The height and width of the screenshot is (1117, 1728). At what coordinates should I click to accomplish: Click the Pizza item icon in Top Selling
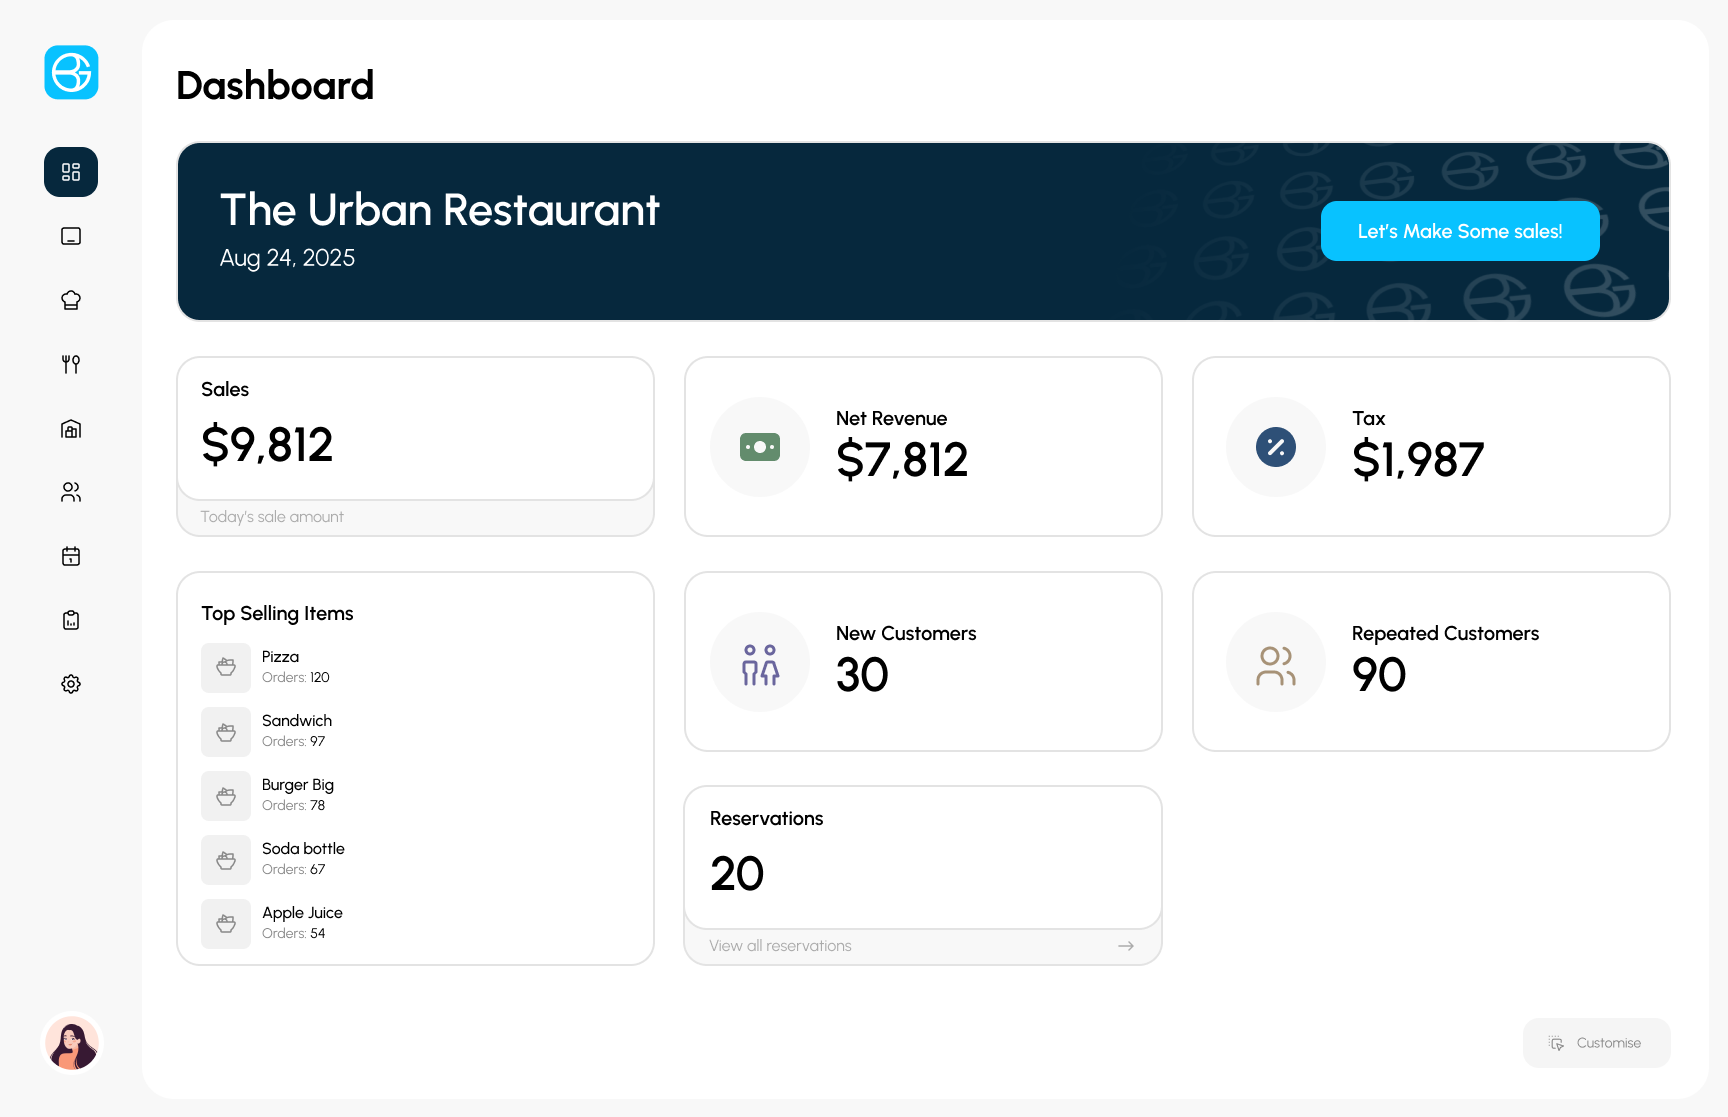point(226,667)
